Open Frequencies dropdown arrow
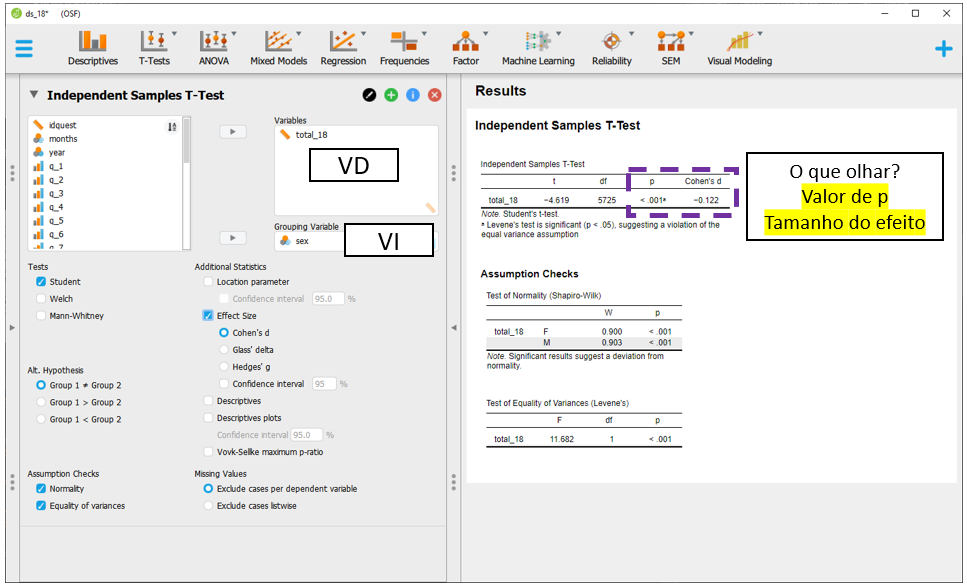The image size is (967, 586). pos(424,34)
